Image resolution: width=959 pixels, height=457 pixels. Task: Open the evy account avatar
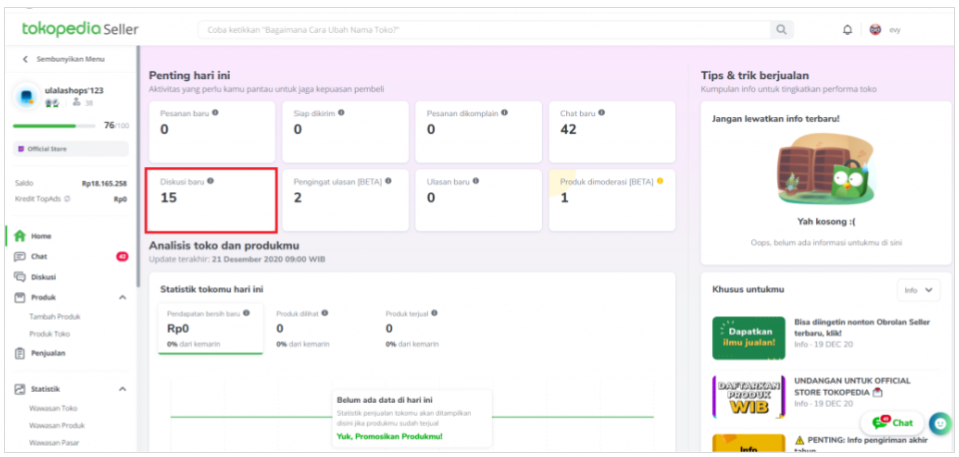[875, 29]
